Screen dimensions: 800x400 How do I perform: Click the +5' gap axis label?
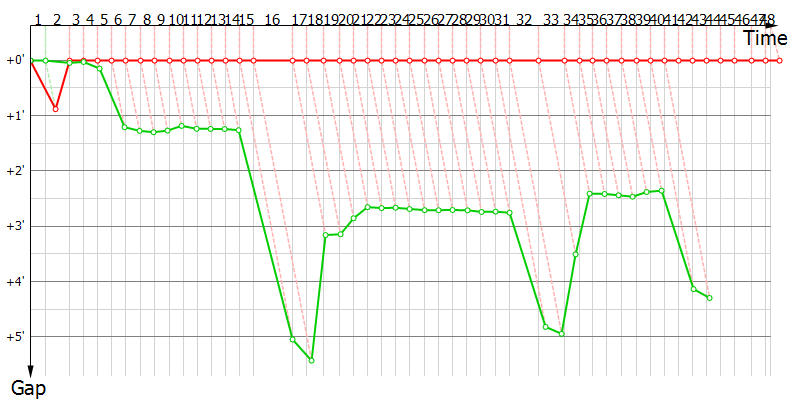(x=14, y=335)
